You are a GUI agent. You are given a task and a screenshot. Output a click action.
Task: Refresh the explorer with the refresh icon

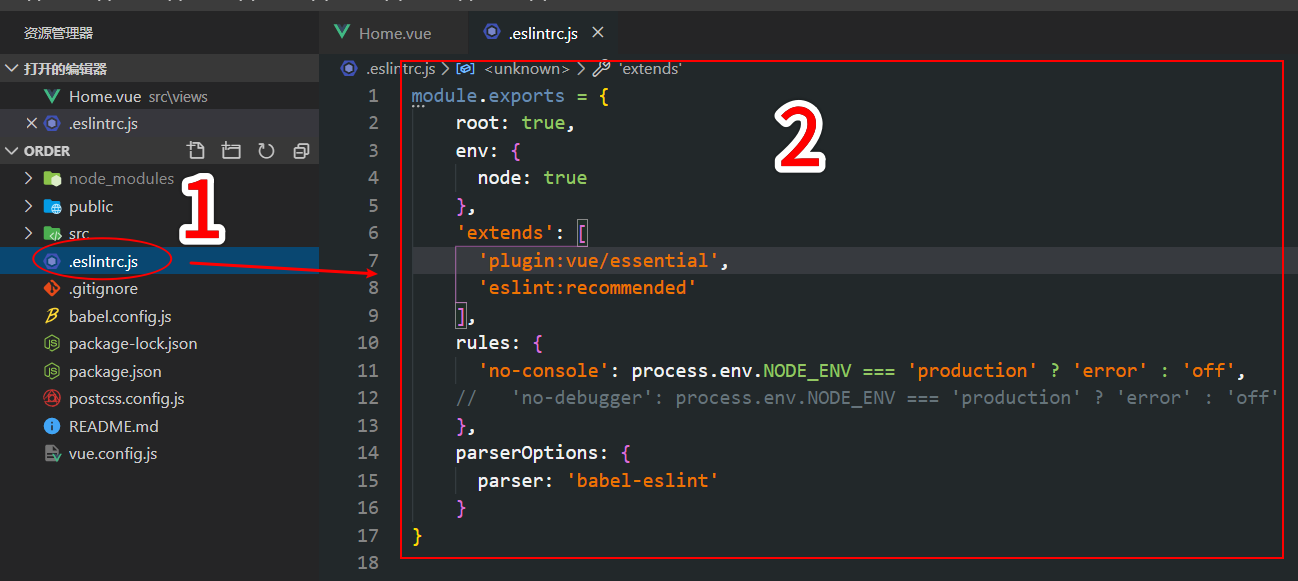click(266, 151)
